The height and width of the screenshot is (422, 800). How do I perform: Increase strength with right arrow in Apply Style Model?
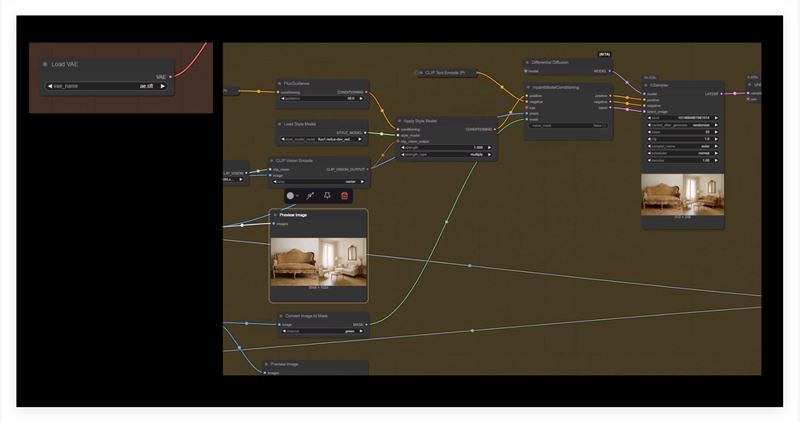click(489, 147)
